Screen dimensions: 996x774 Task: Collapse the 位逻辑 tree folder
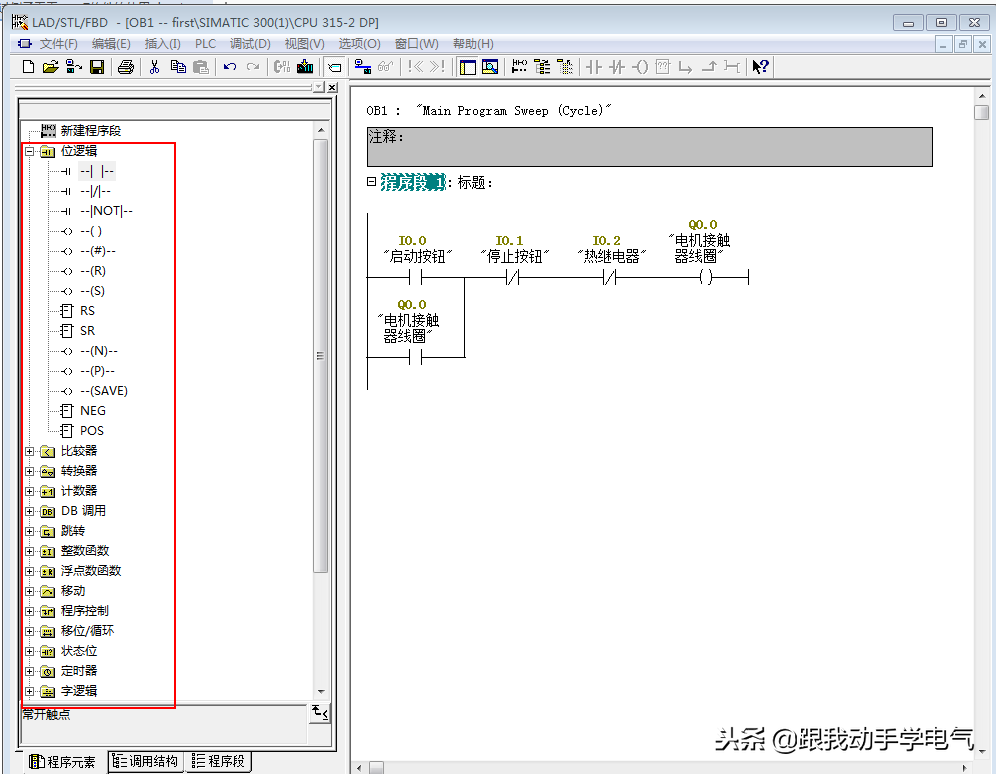coord(29,151)
